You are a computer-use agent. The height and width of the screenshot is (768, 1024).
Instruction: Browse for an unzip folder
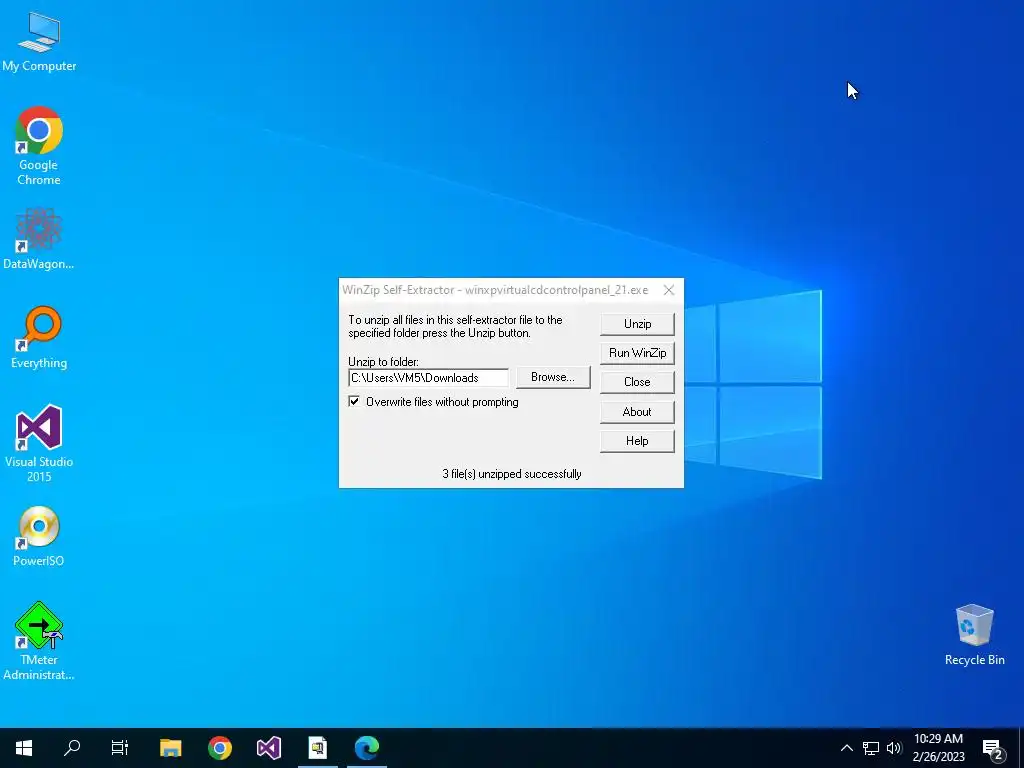[553, 377]
